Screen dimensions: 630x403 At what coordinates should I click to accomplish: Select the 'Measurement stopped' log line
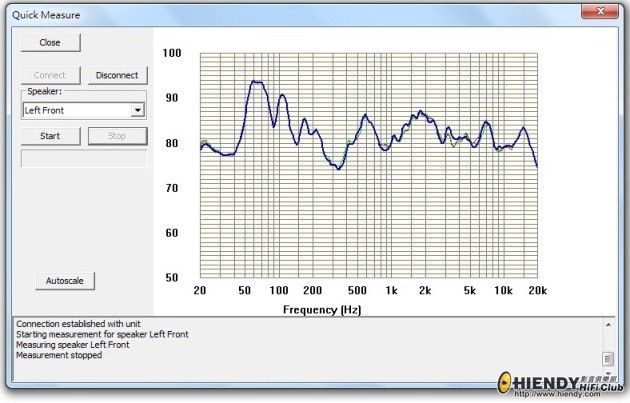point(59,355)
